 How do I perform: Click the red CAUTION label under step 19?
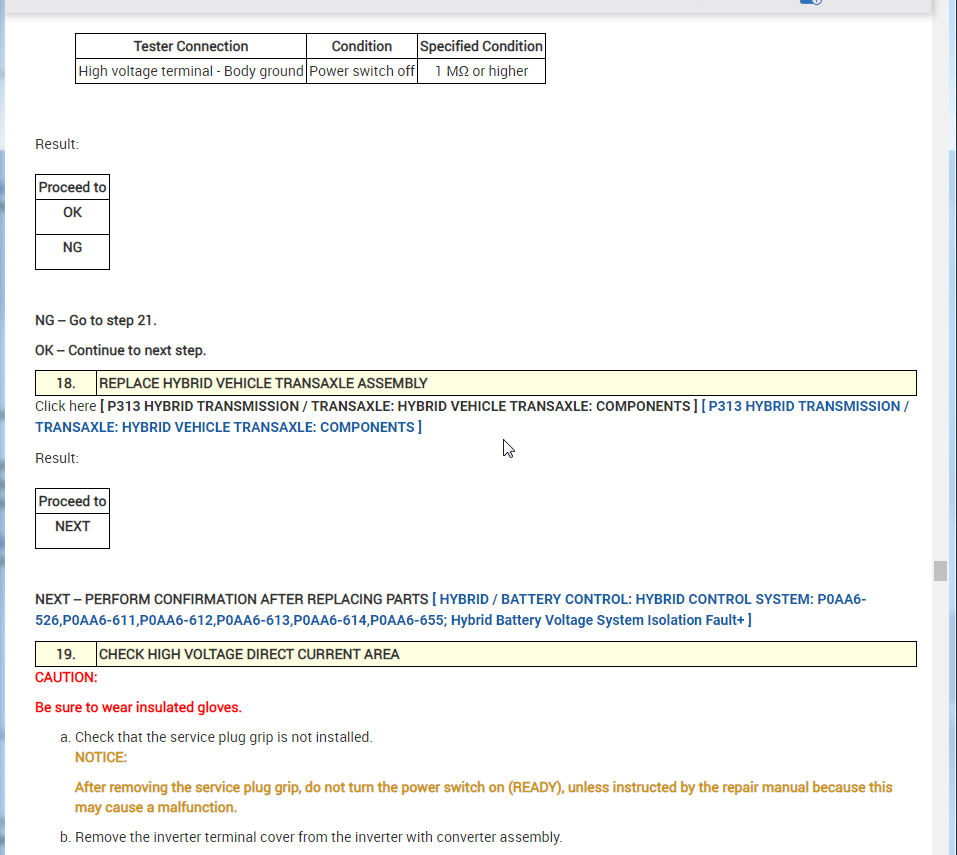(x=66, y=677)
